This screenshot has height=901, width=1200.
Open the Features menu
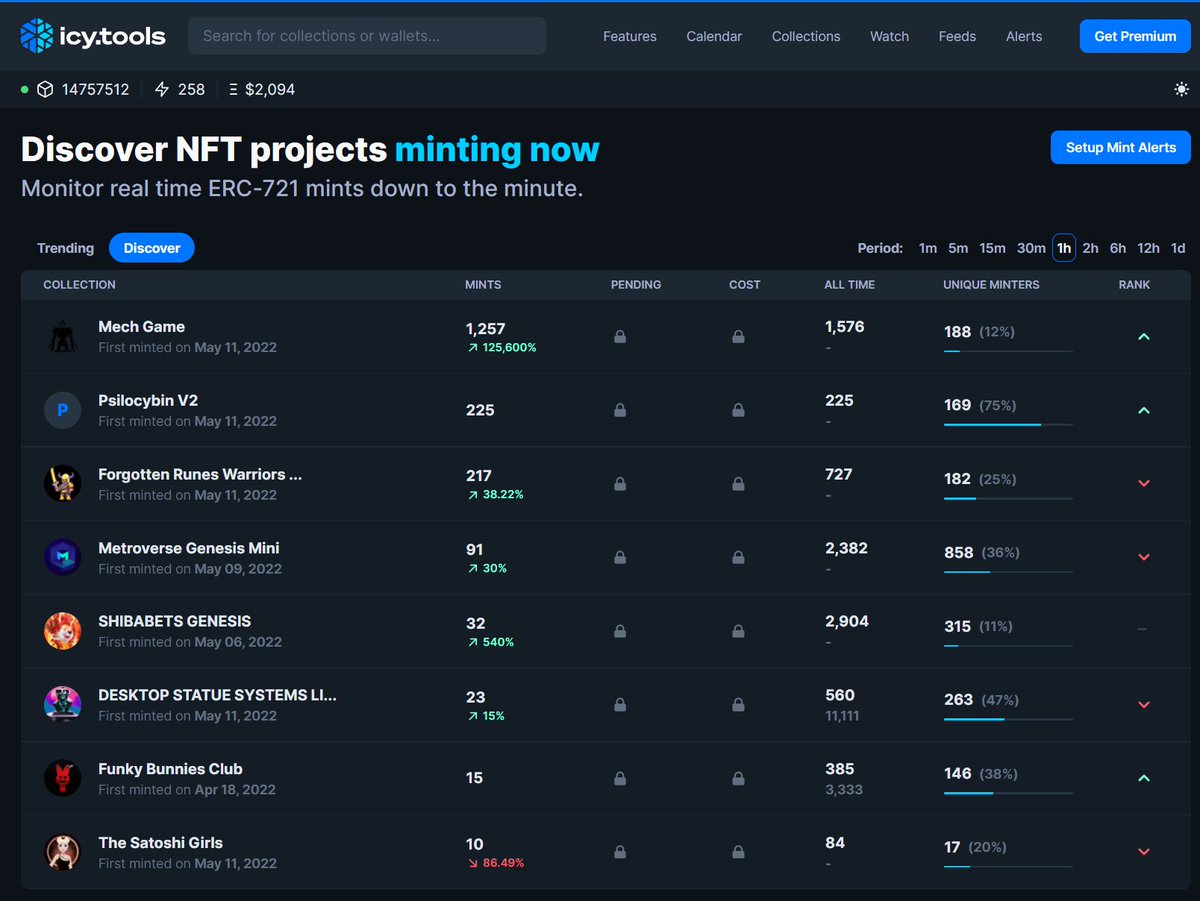coord(630,36)
